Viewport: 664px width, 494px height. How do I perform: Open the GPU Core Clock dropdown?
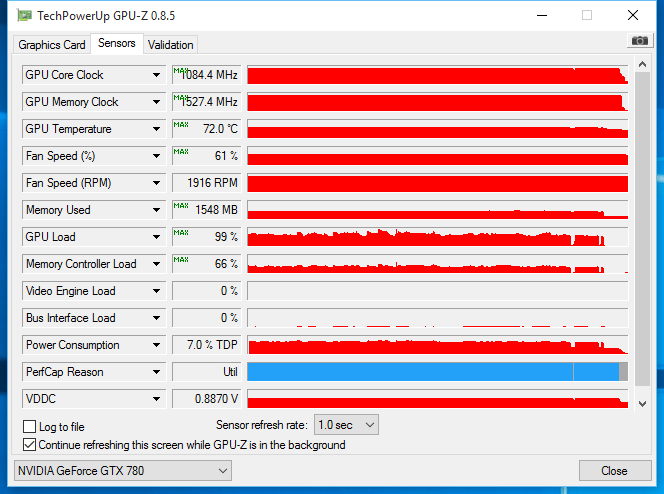pyautogui.click(x=156, y=75)
